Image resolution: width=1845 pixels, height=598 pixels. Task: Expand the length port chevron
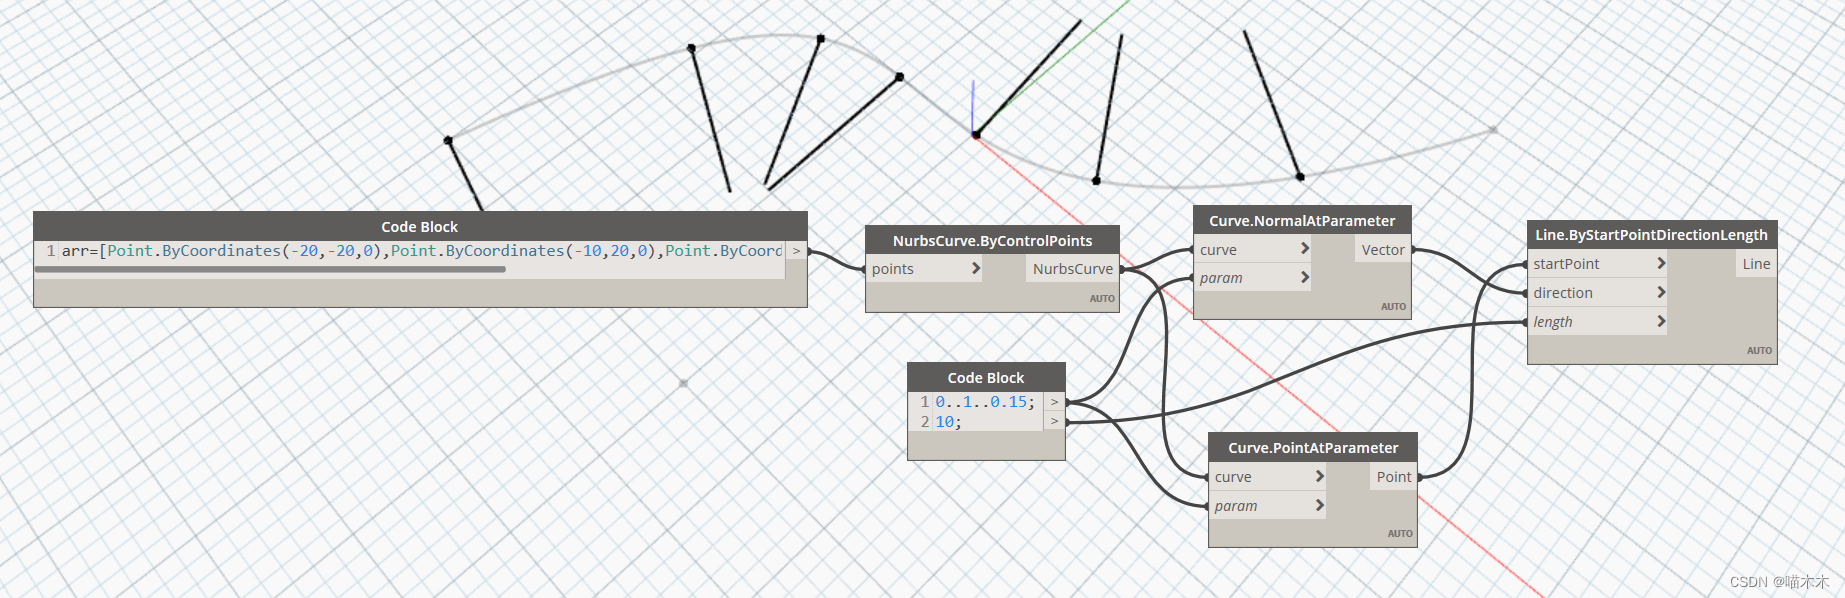pos(1660,321)
